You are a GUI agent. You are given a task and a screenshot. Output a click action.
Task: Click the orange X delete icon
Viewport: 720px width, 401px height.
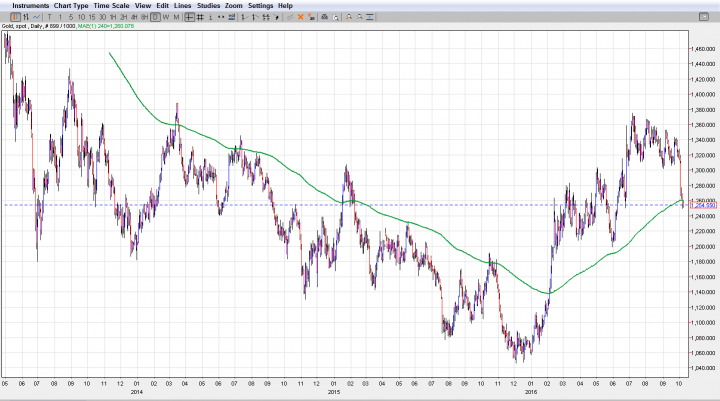[301, 17]
